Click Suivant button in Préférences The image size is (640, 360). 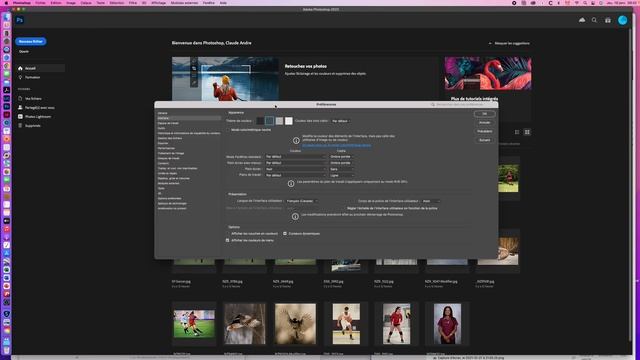pos(484,140)
